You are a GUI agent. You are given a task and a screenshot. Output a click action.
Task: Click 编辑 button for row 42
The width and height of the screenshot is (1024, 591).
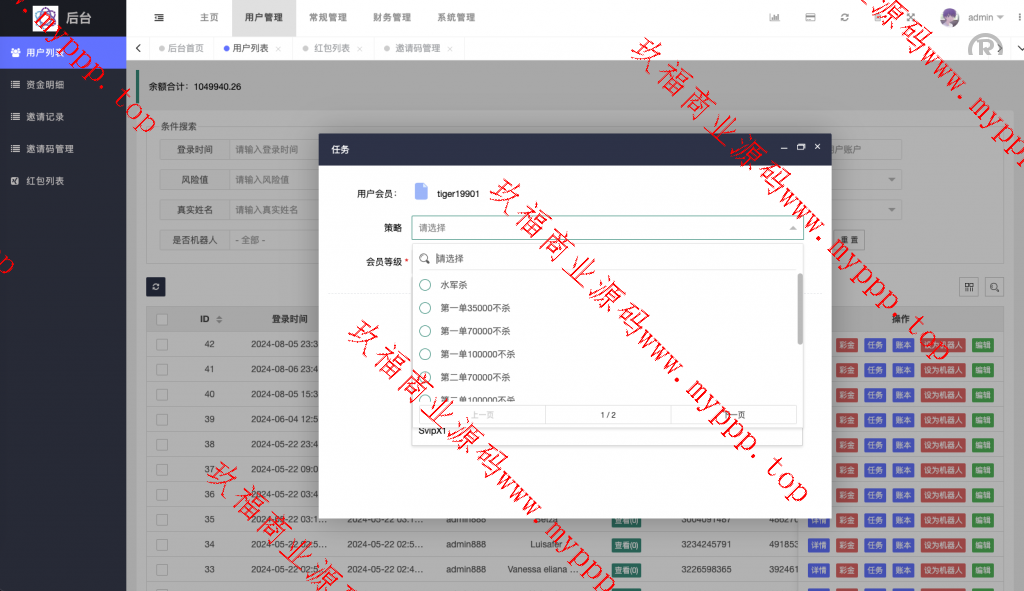(982, 344)
